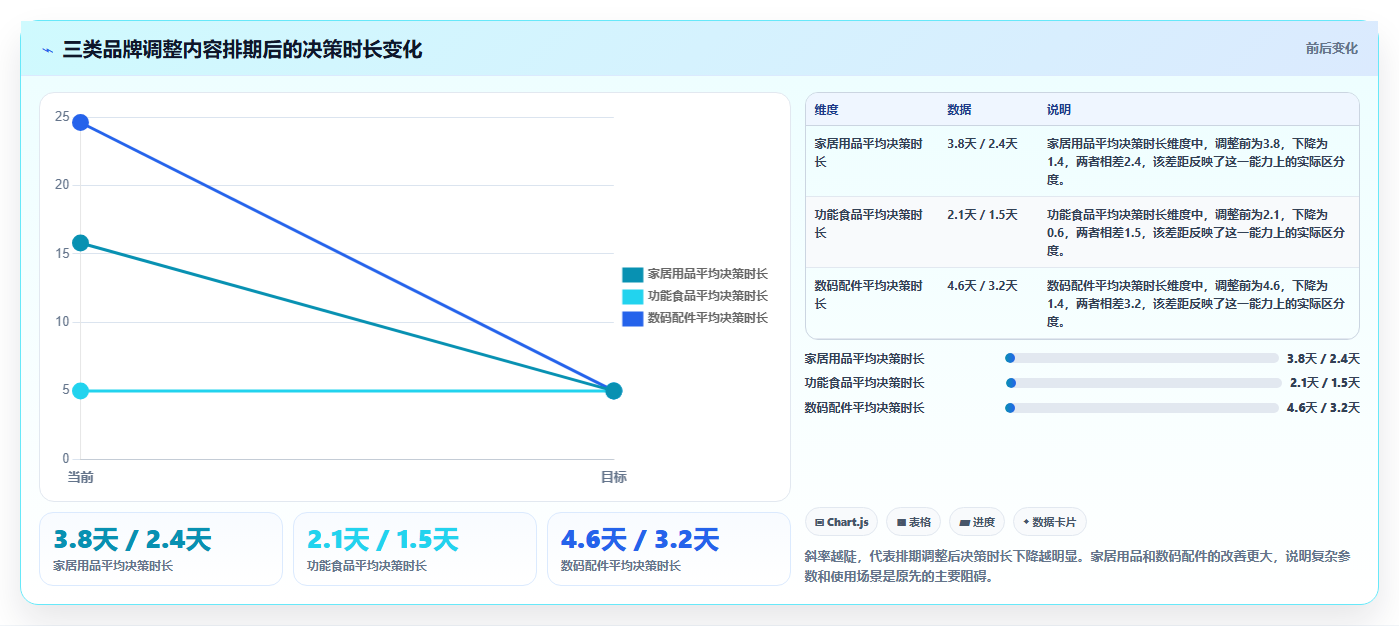This screenshot has height=626, width=1399.
Task: Click the lightning icon beside the title
Action: coord(47,49)
